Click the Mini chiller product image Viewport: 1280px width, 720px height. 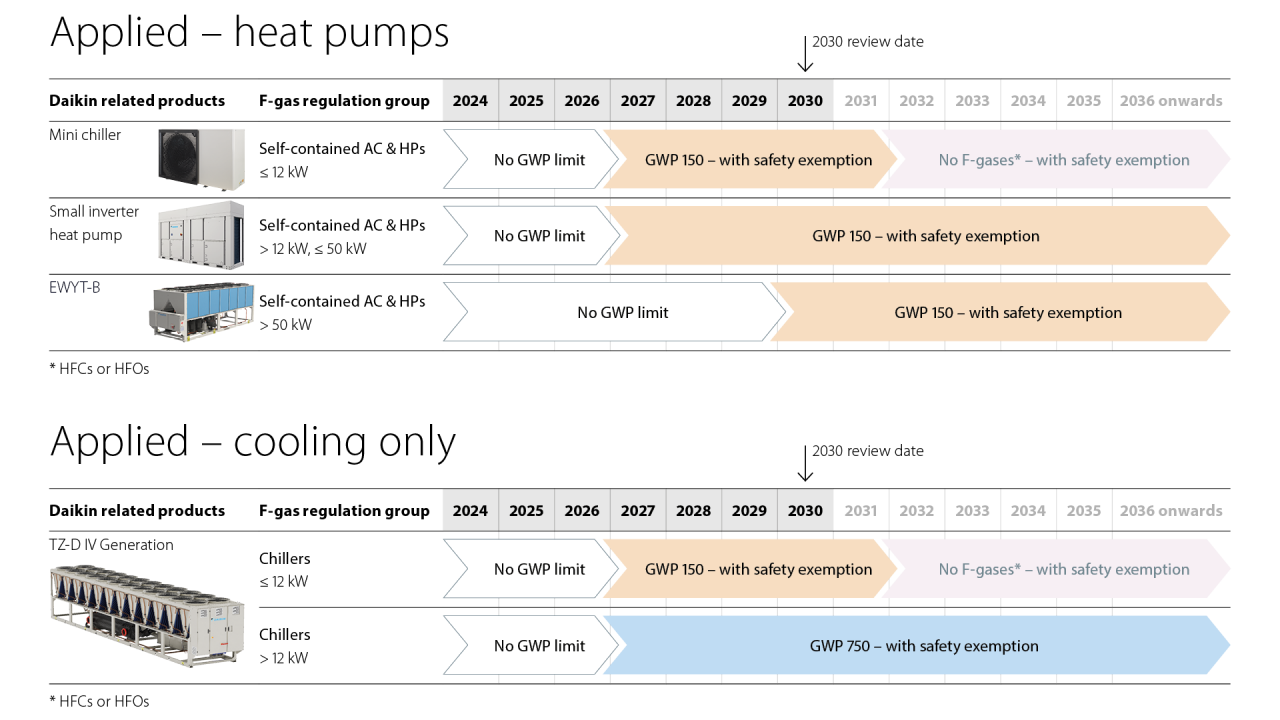[200, 159]
